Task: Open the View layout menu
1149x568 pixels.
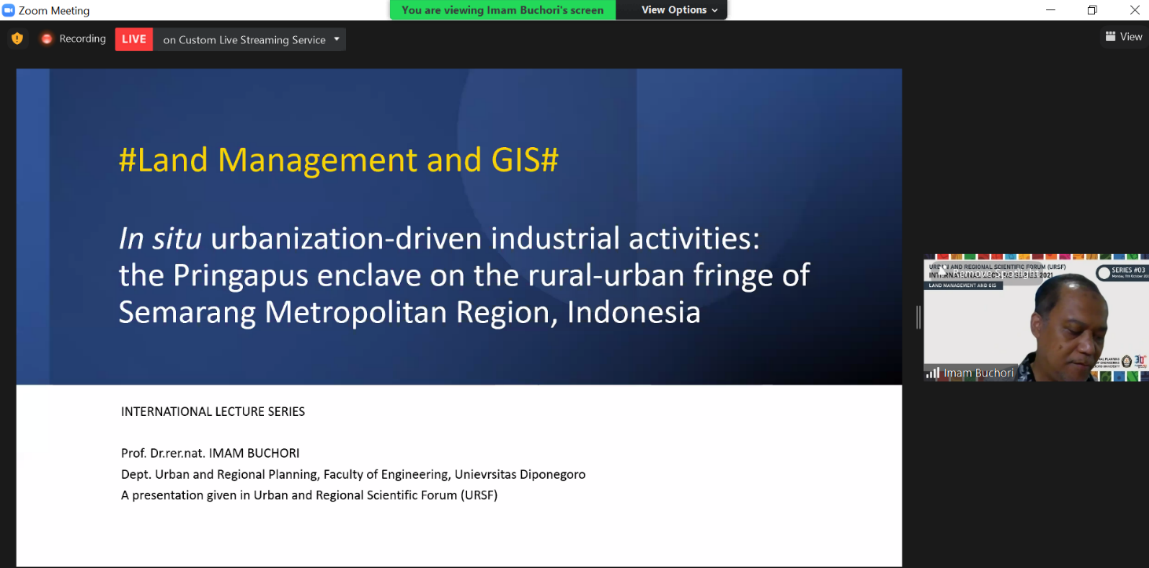Action: coord(1123,37)
